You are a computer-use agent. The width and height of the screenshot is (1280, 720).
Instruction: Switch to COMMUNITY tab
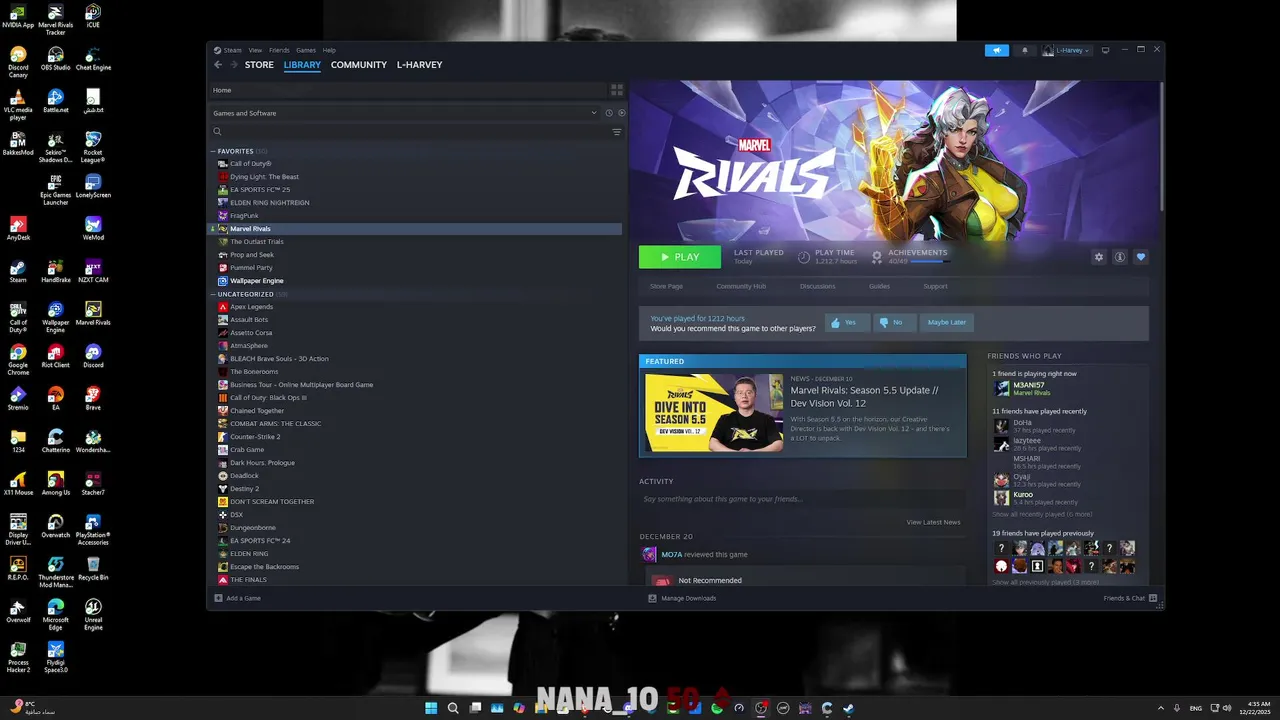pyautogui.click(x=359, y=65)
